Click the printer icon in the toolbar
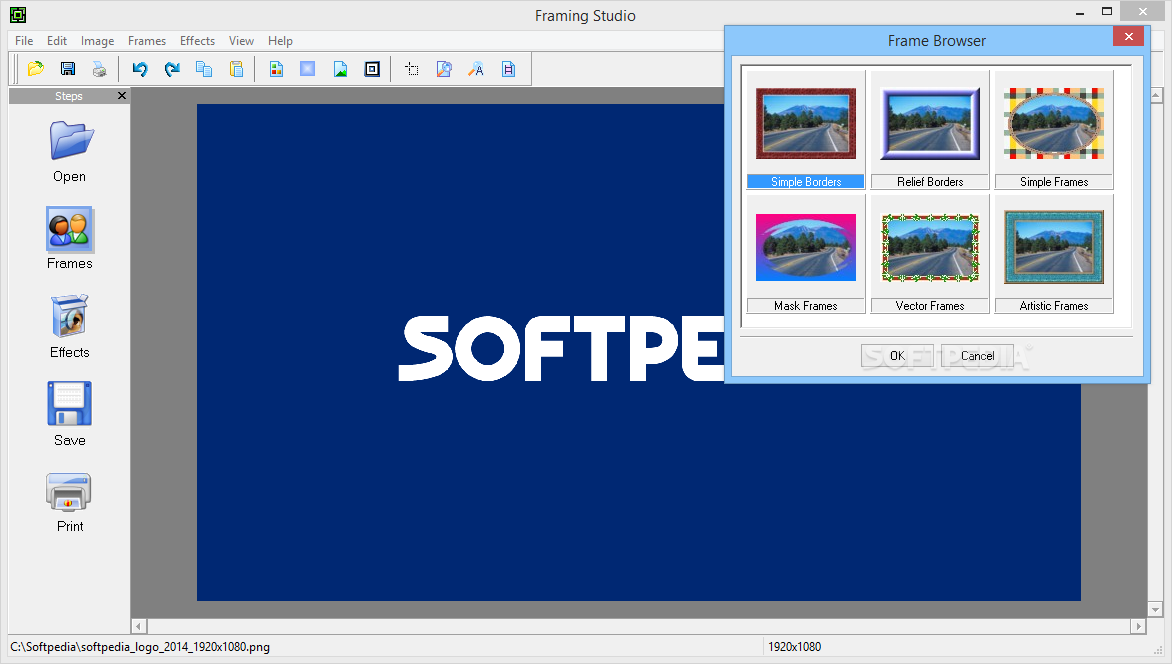 pos(99,69)
